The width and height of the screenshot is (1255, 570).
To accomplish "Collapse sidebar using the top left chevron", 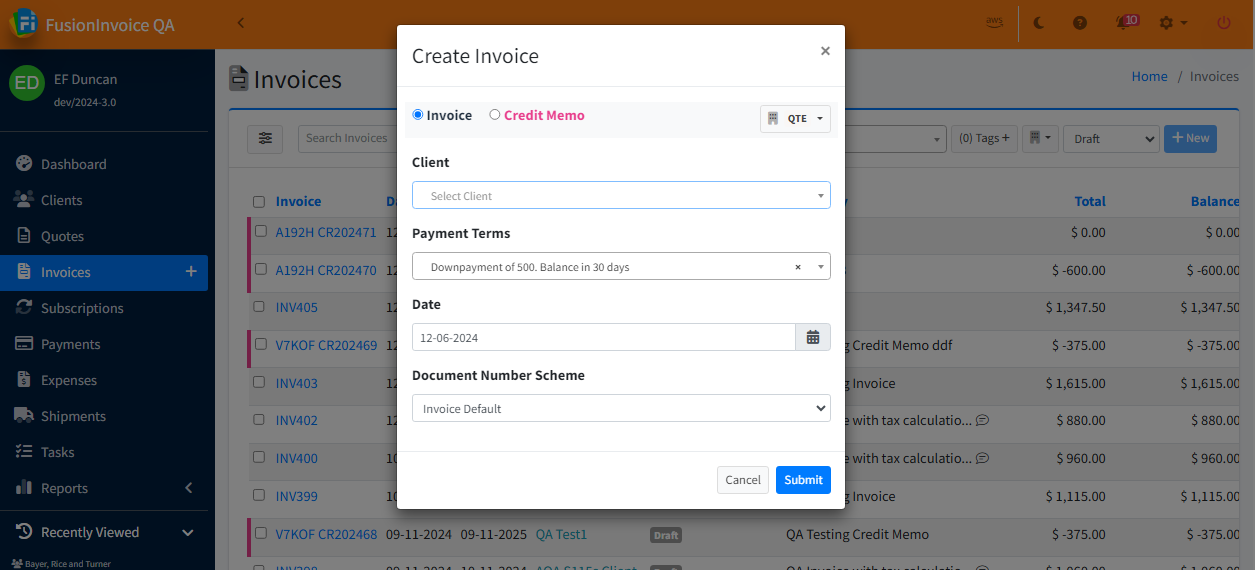I will tap(241, 23).
